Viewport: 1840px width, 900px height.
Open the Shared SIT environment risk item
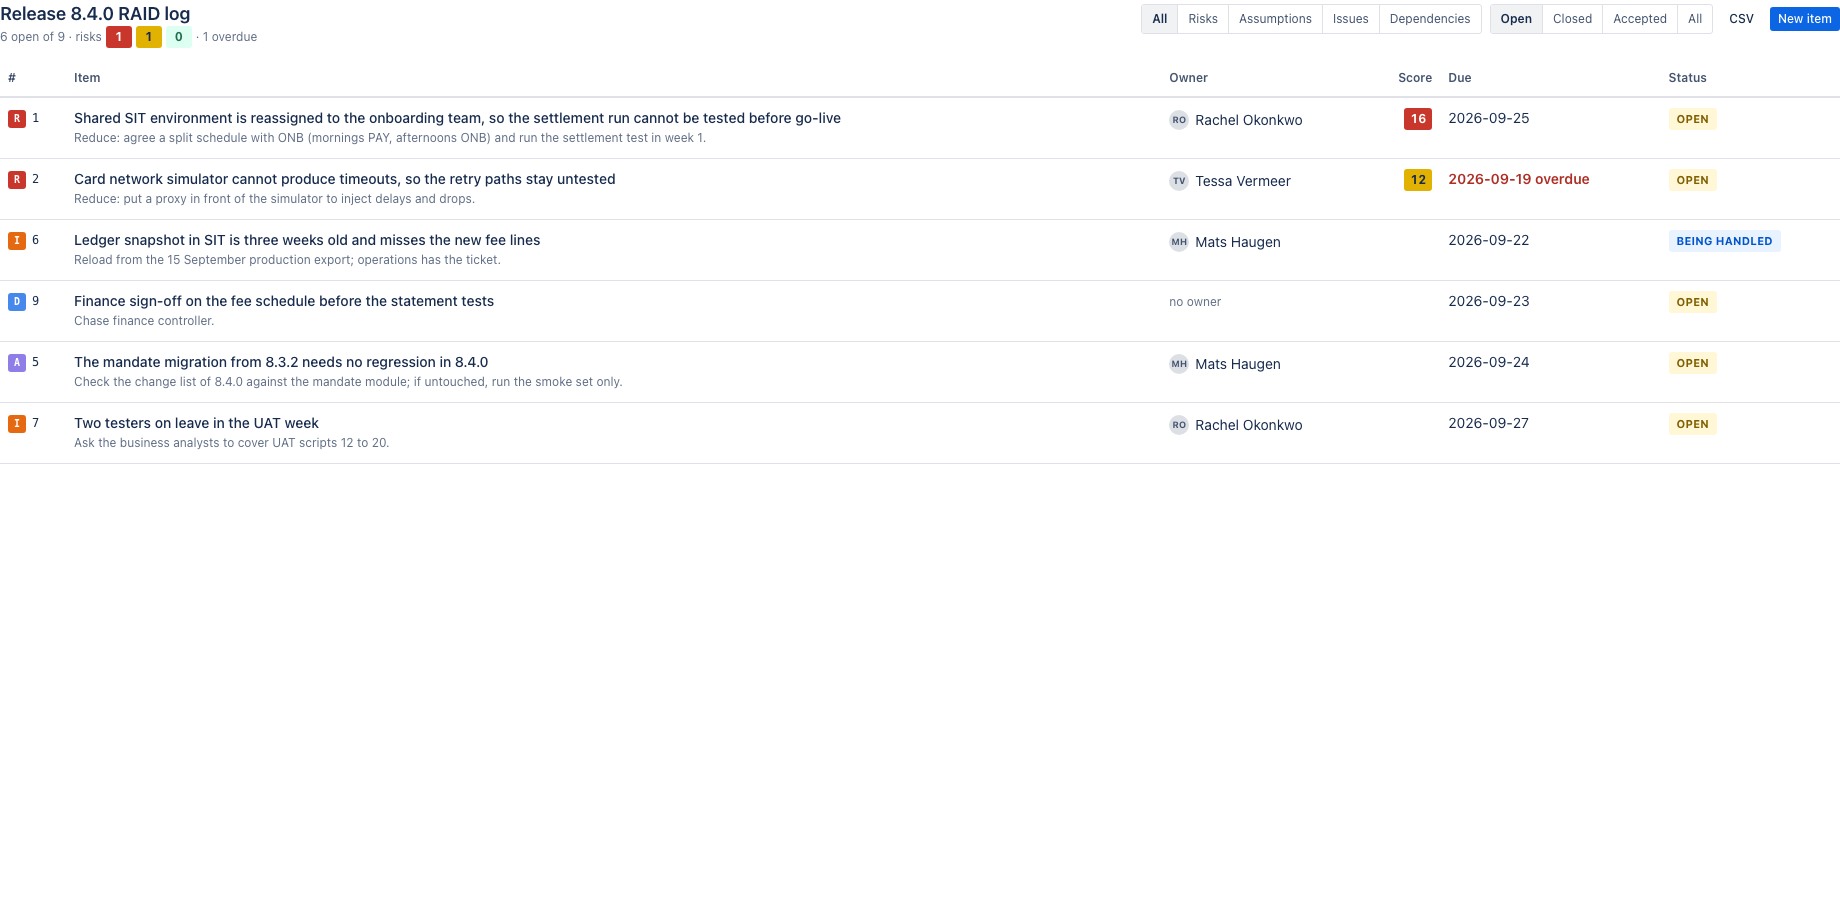point(457,118)
